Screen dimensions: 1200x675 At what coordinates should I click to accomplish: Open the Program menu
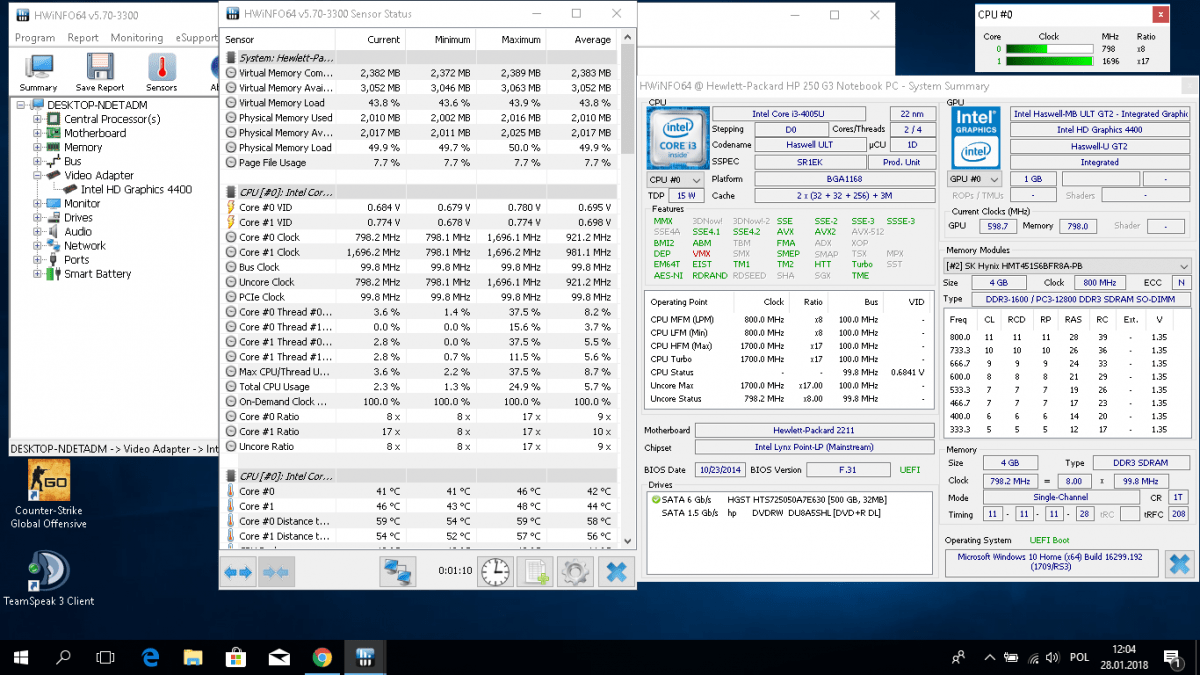[35, 38]
